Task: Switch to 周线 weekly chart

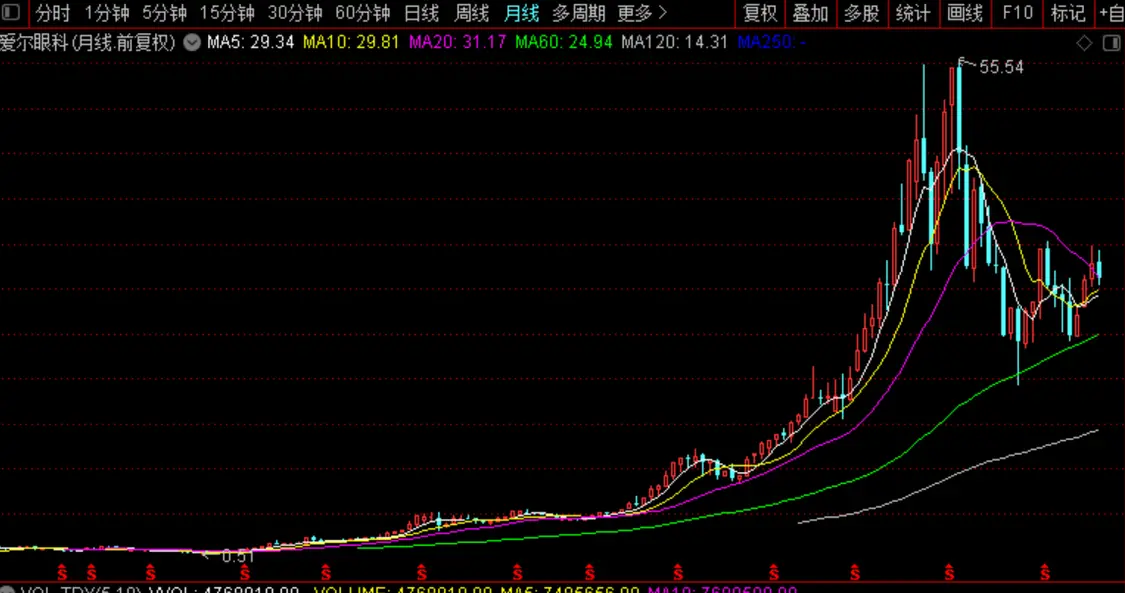Action: tap(471, 13)
